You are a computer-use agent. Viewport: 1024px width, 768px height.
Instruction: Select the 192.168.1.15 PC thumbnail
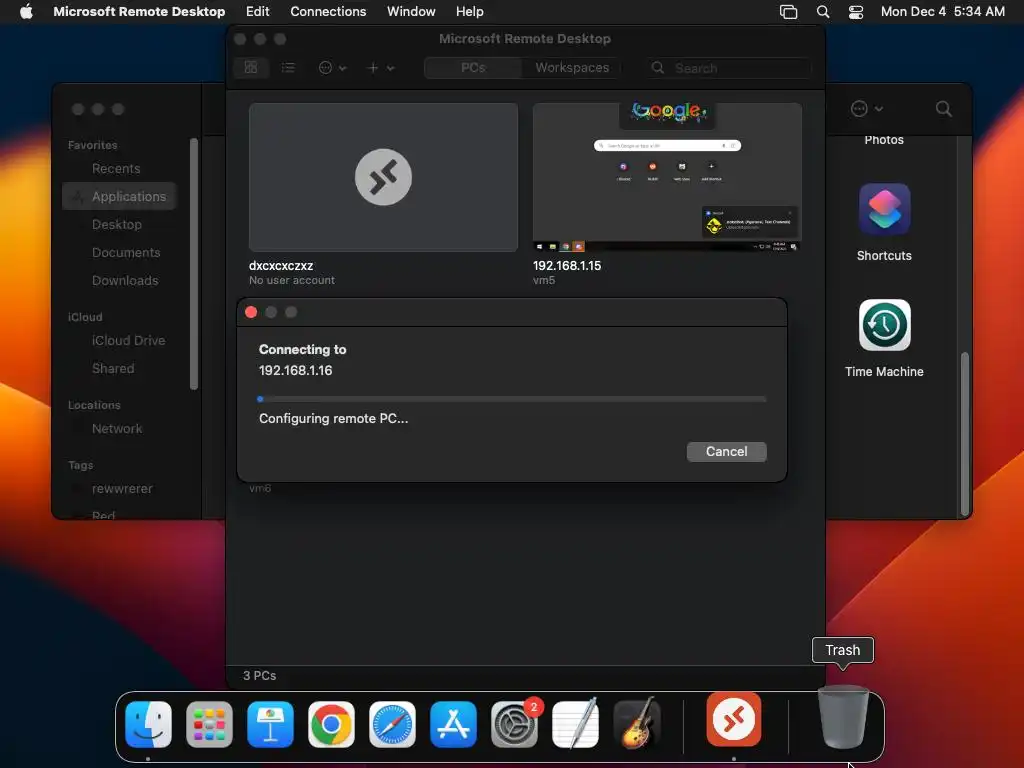coord(667,177)
